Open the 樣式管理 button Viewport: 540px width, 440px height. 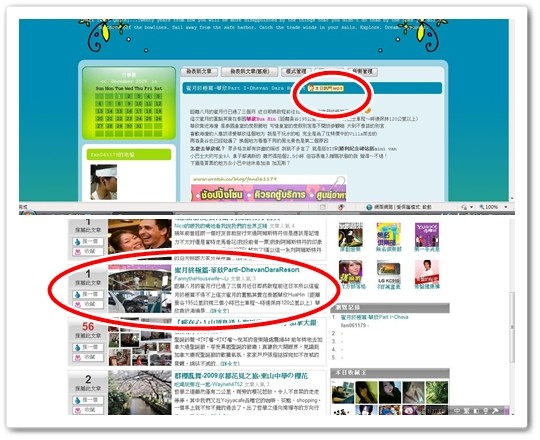point(296,72)
